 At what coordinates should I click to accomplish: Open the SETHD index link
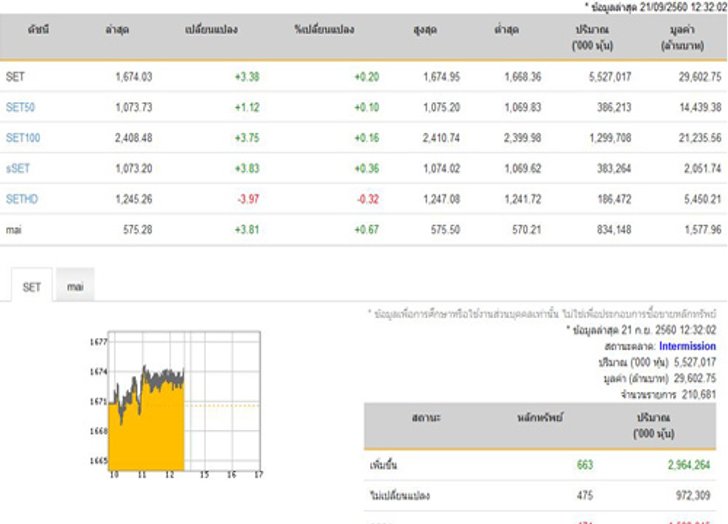pyautogui.click(x=22, y=199)
